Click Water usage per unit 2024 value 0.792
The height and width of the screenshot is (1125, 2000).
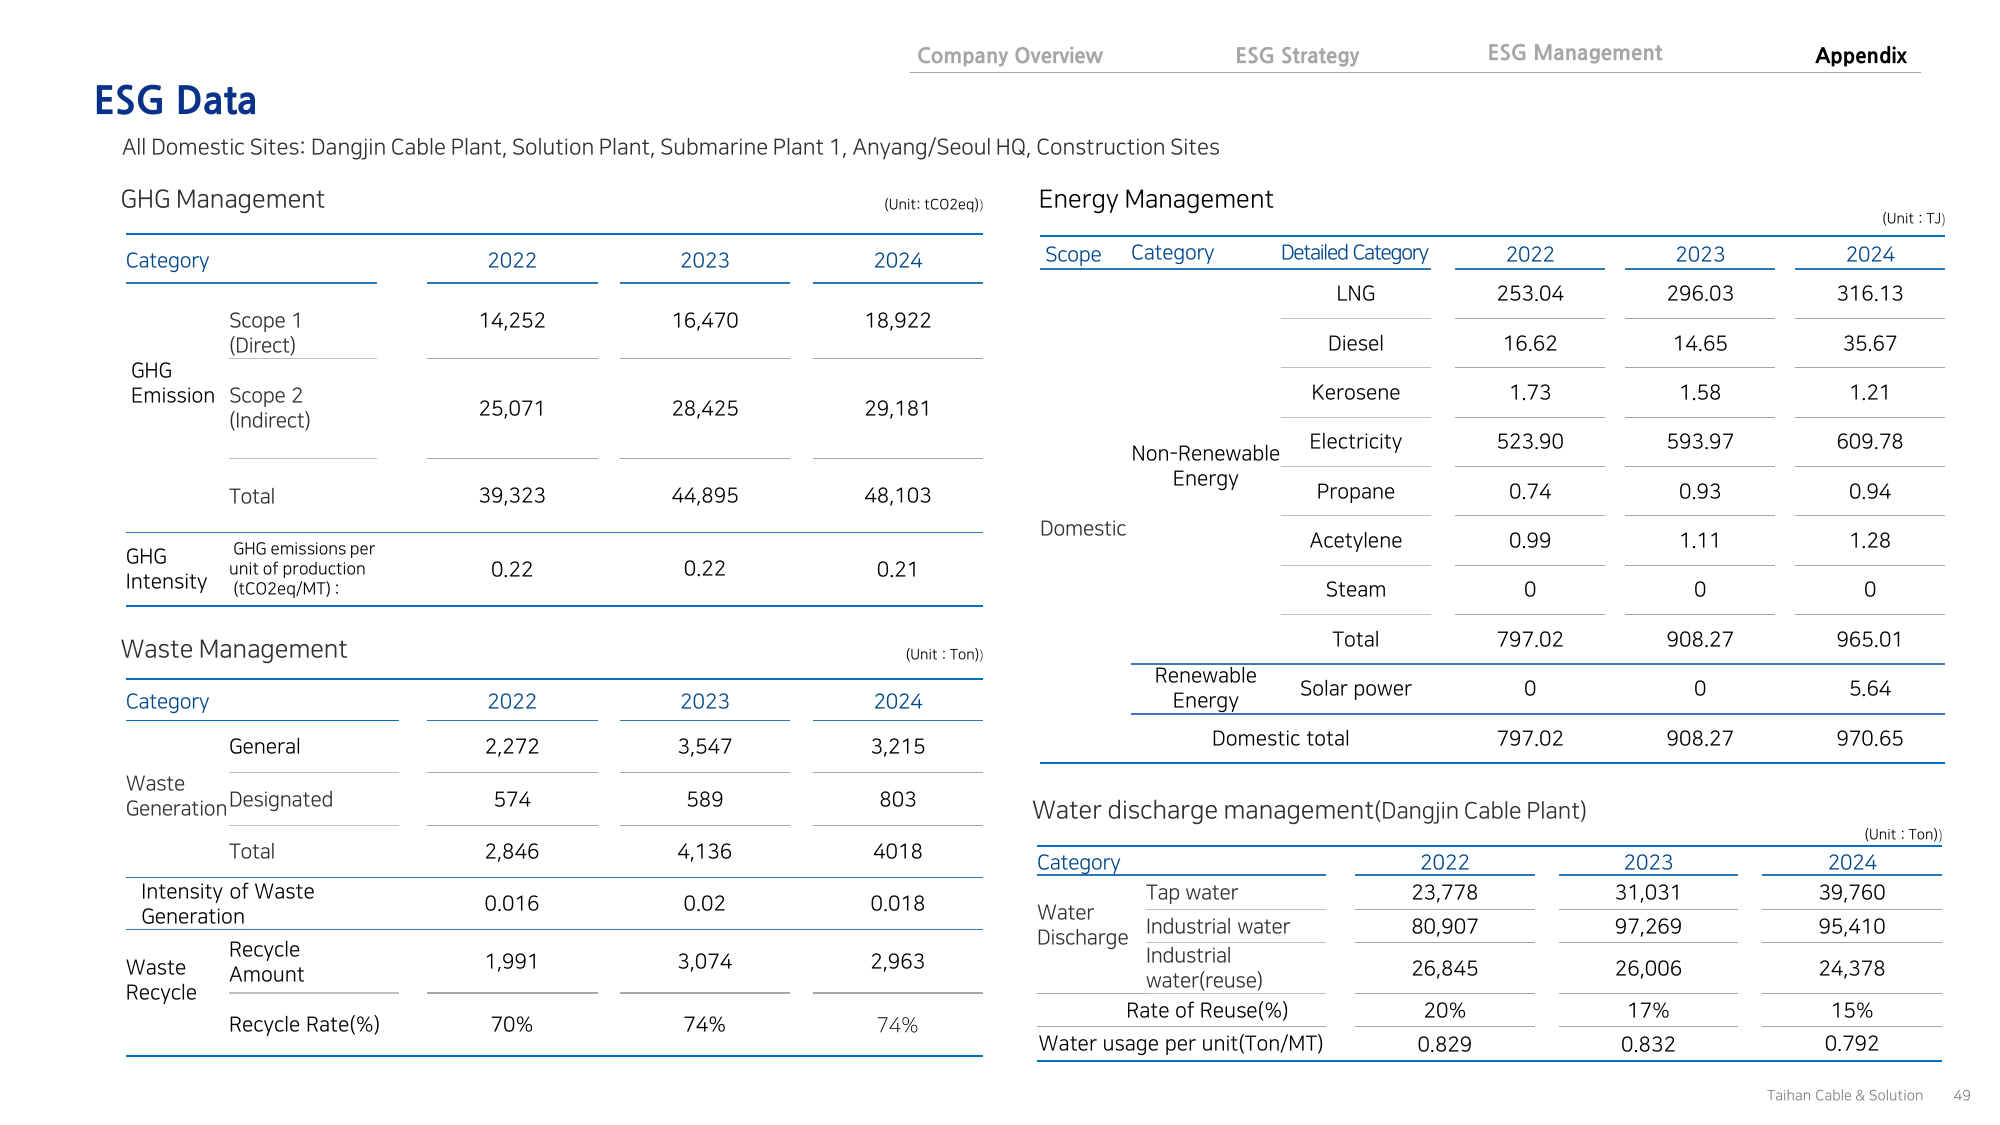tap(1852, 1043)
